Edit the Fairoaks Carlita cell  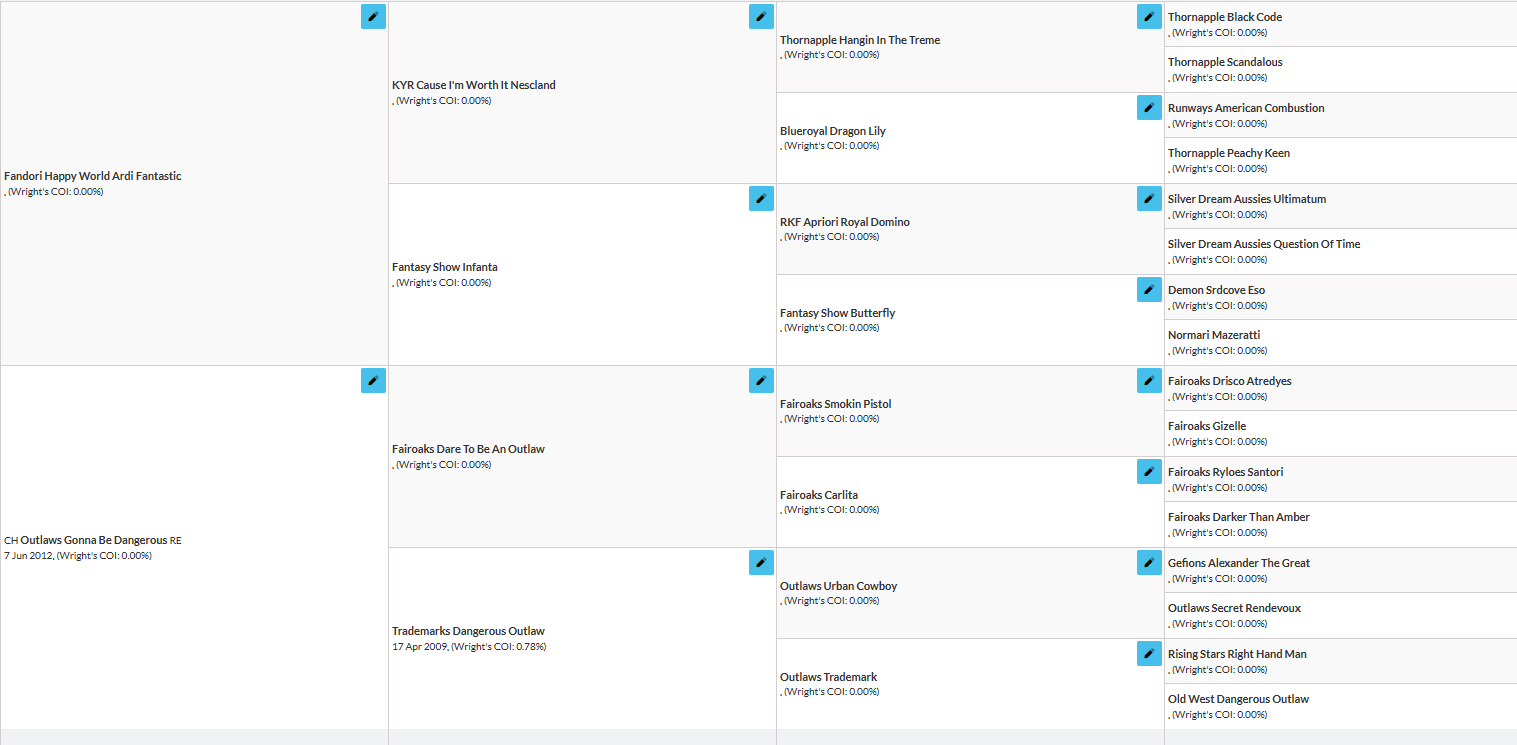coord(1149,471)
